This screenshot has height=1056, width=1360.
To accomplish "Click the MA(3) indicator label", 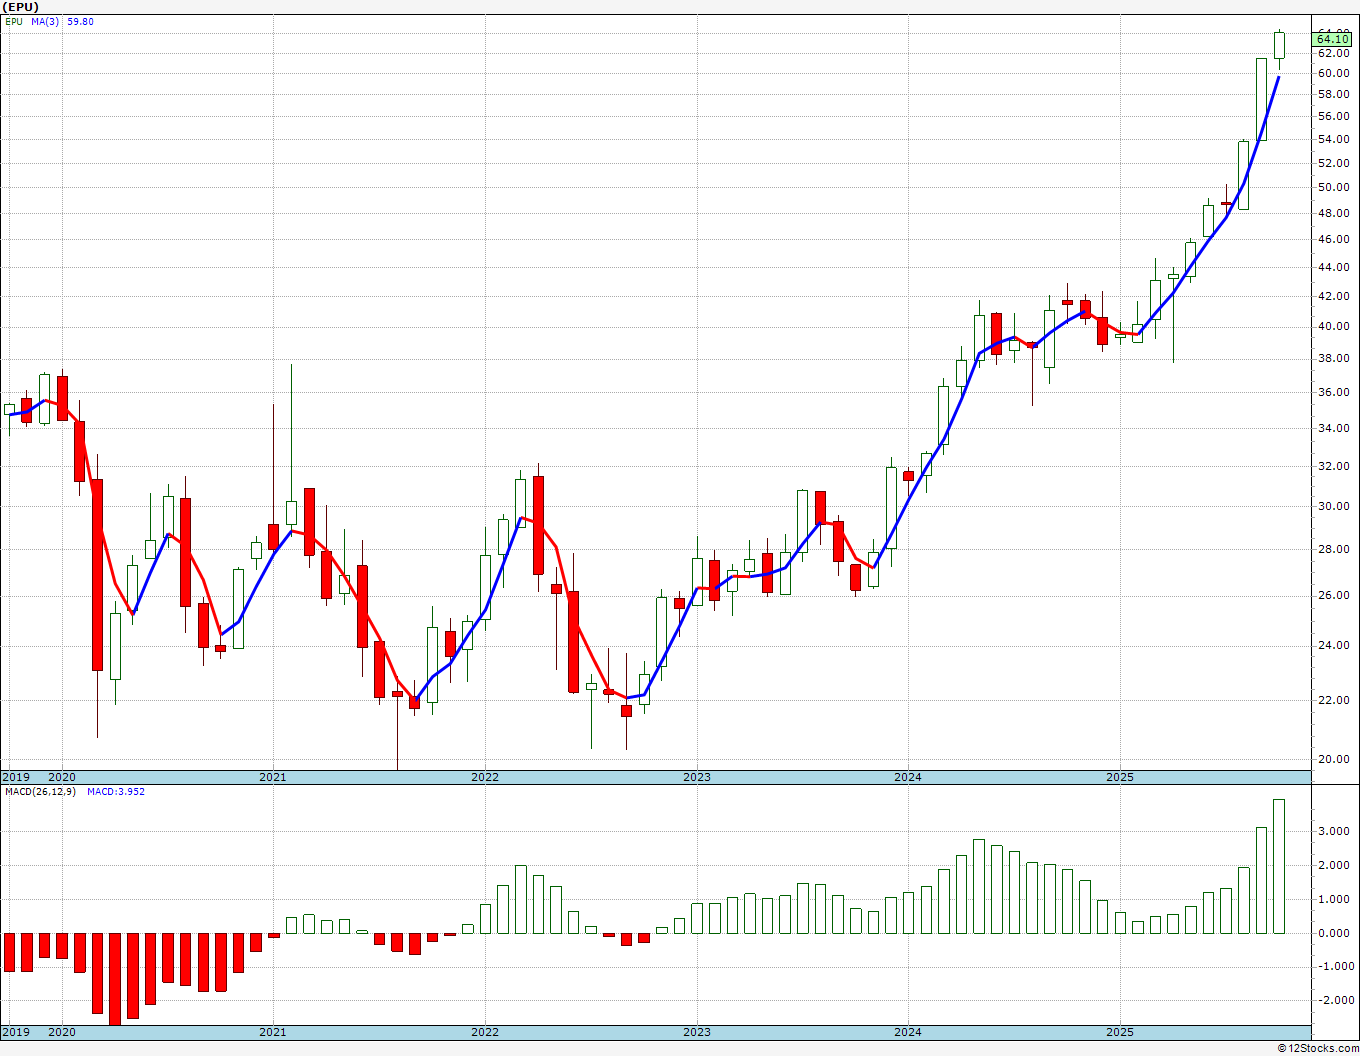I will tap(45, 21).
